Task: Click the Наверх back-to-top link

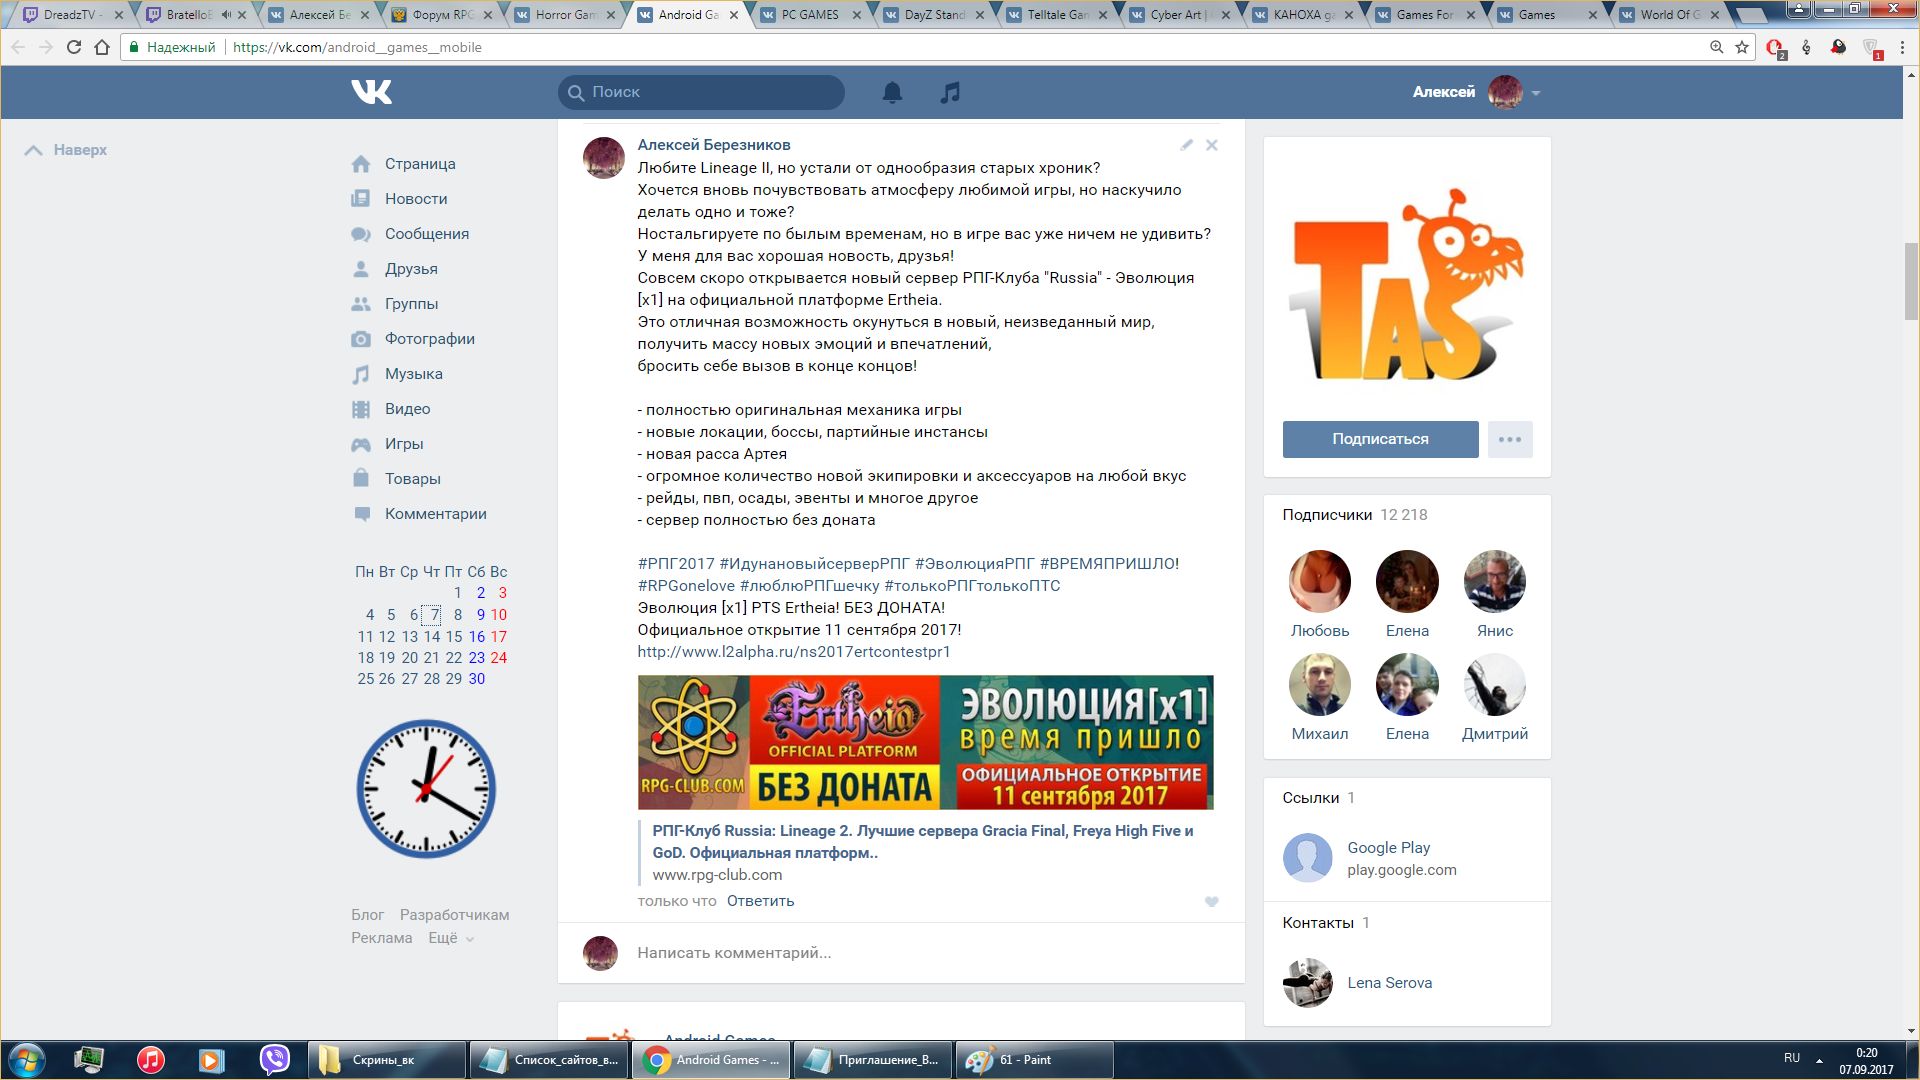Action: pos(66,150)
